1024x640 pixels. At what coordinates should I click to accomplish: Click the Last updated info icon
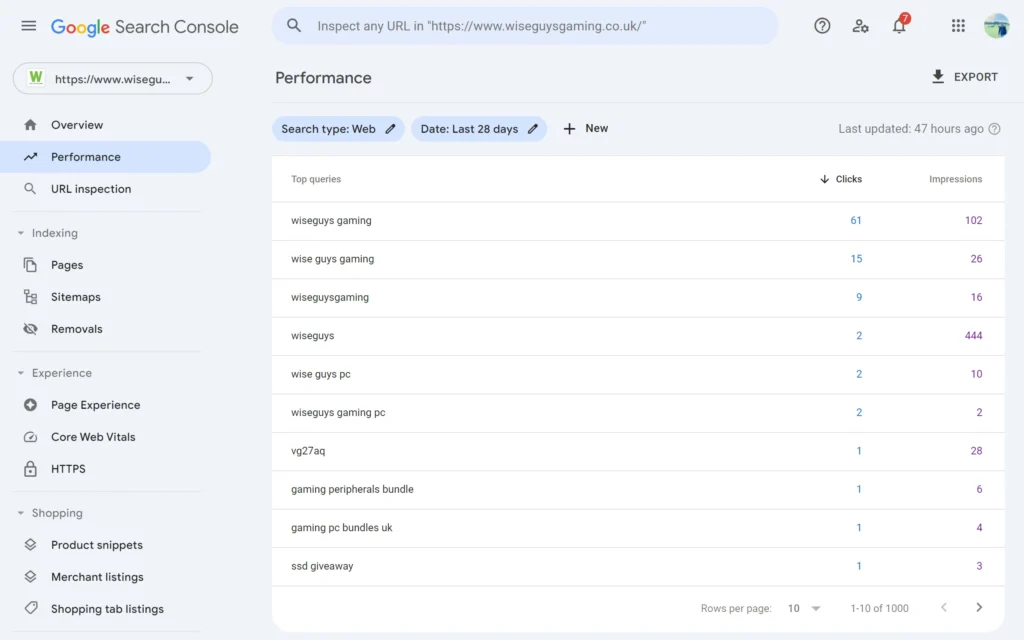pos(994,129)
